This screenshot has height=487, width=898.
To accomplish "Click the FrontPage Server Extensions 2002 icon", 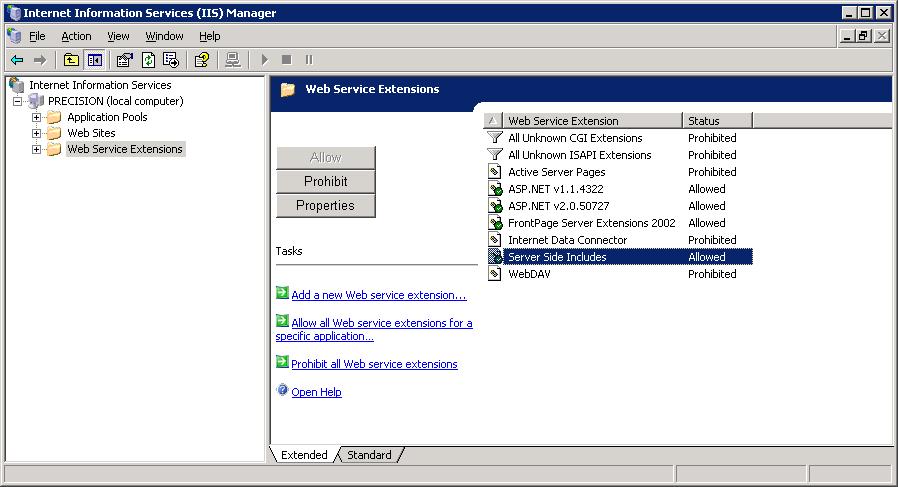I will (495, 223).
